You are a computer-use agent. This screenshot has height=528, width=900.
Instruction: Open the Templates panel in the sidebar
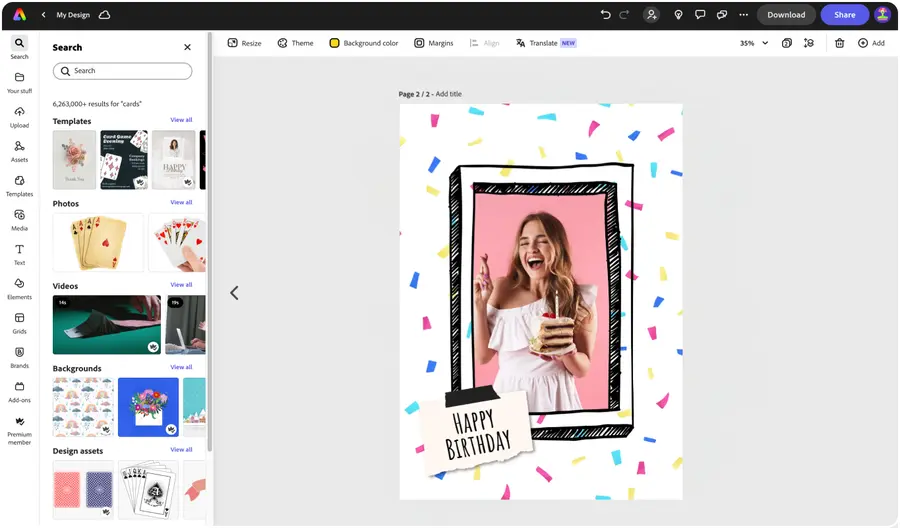pyautogui.click(x=20, y=185)
